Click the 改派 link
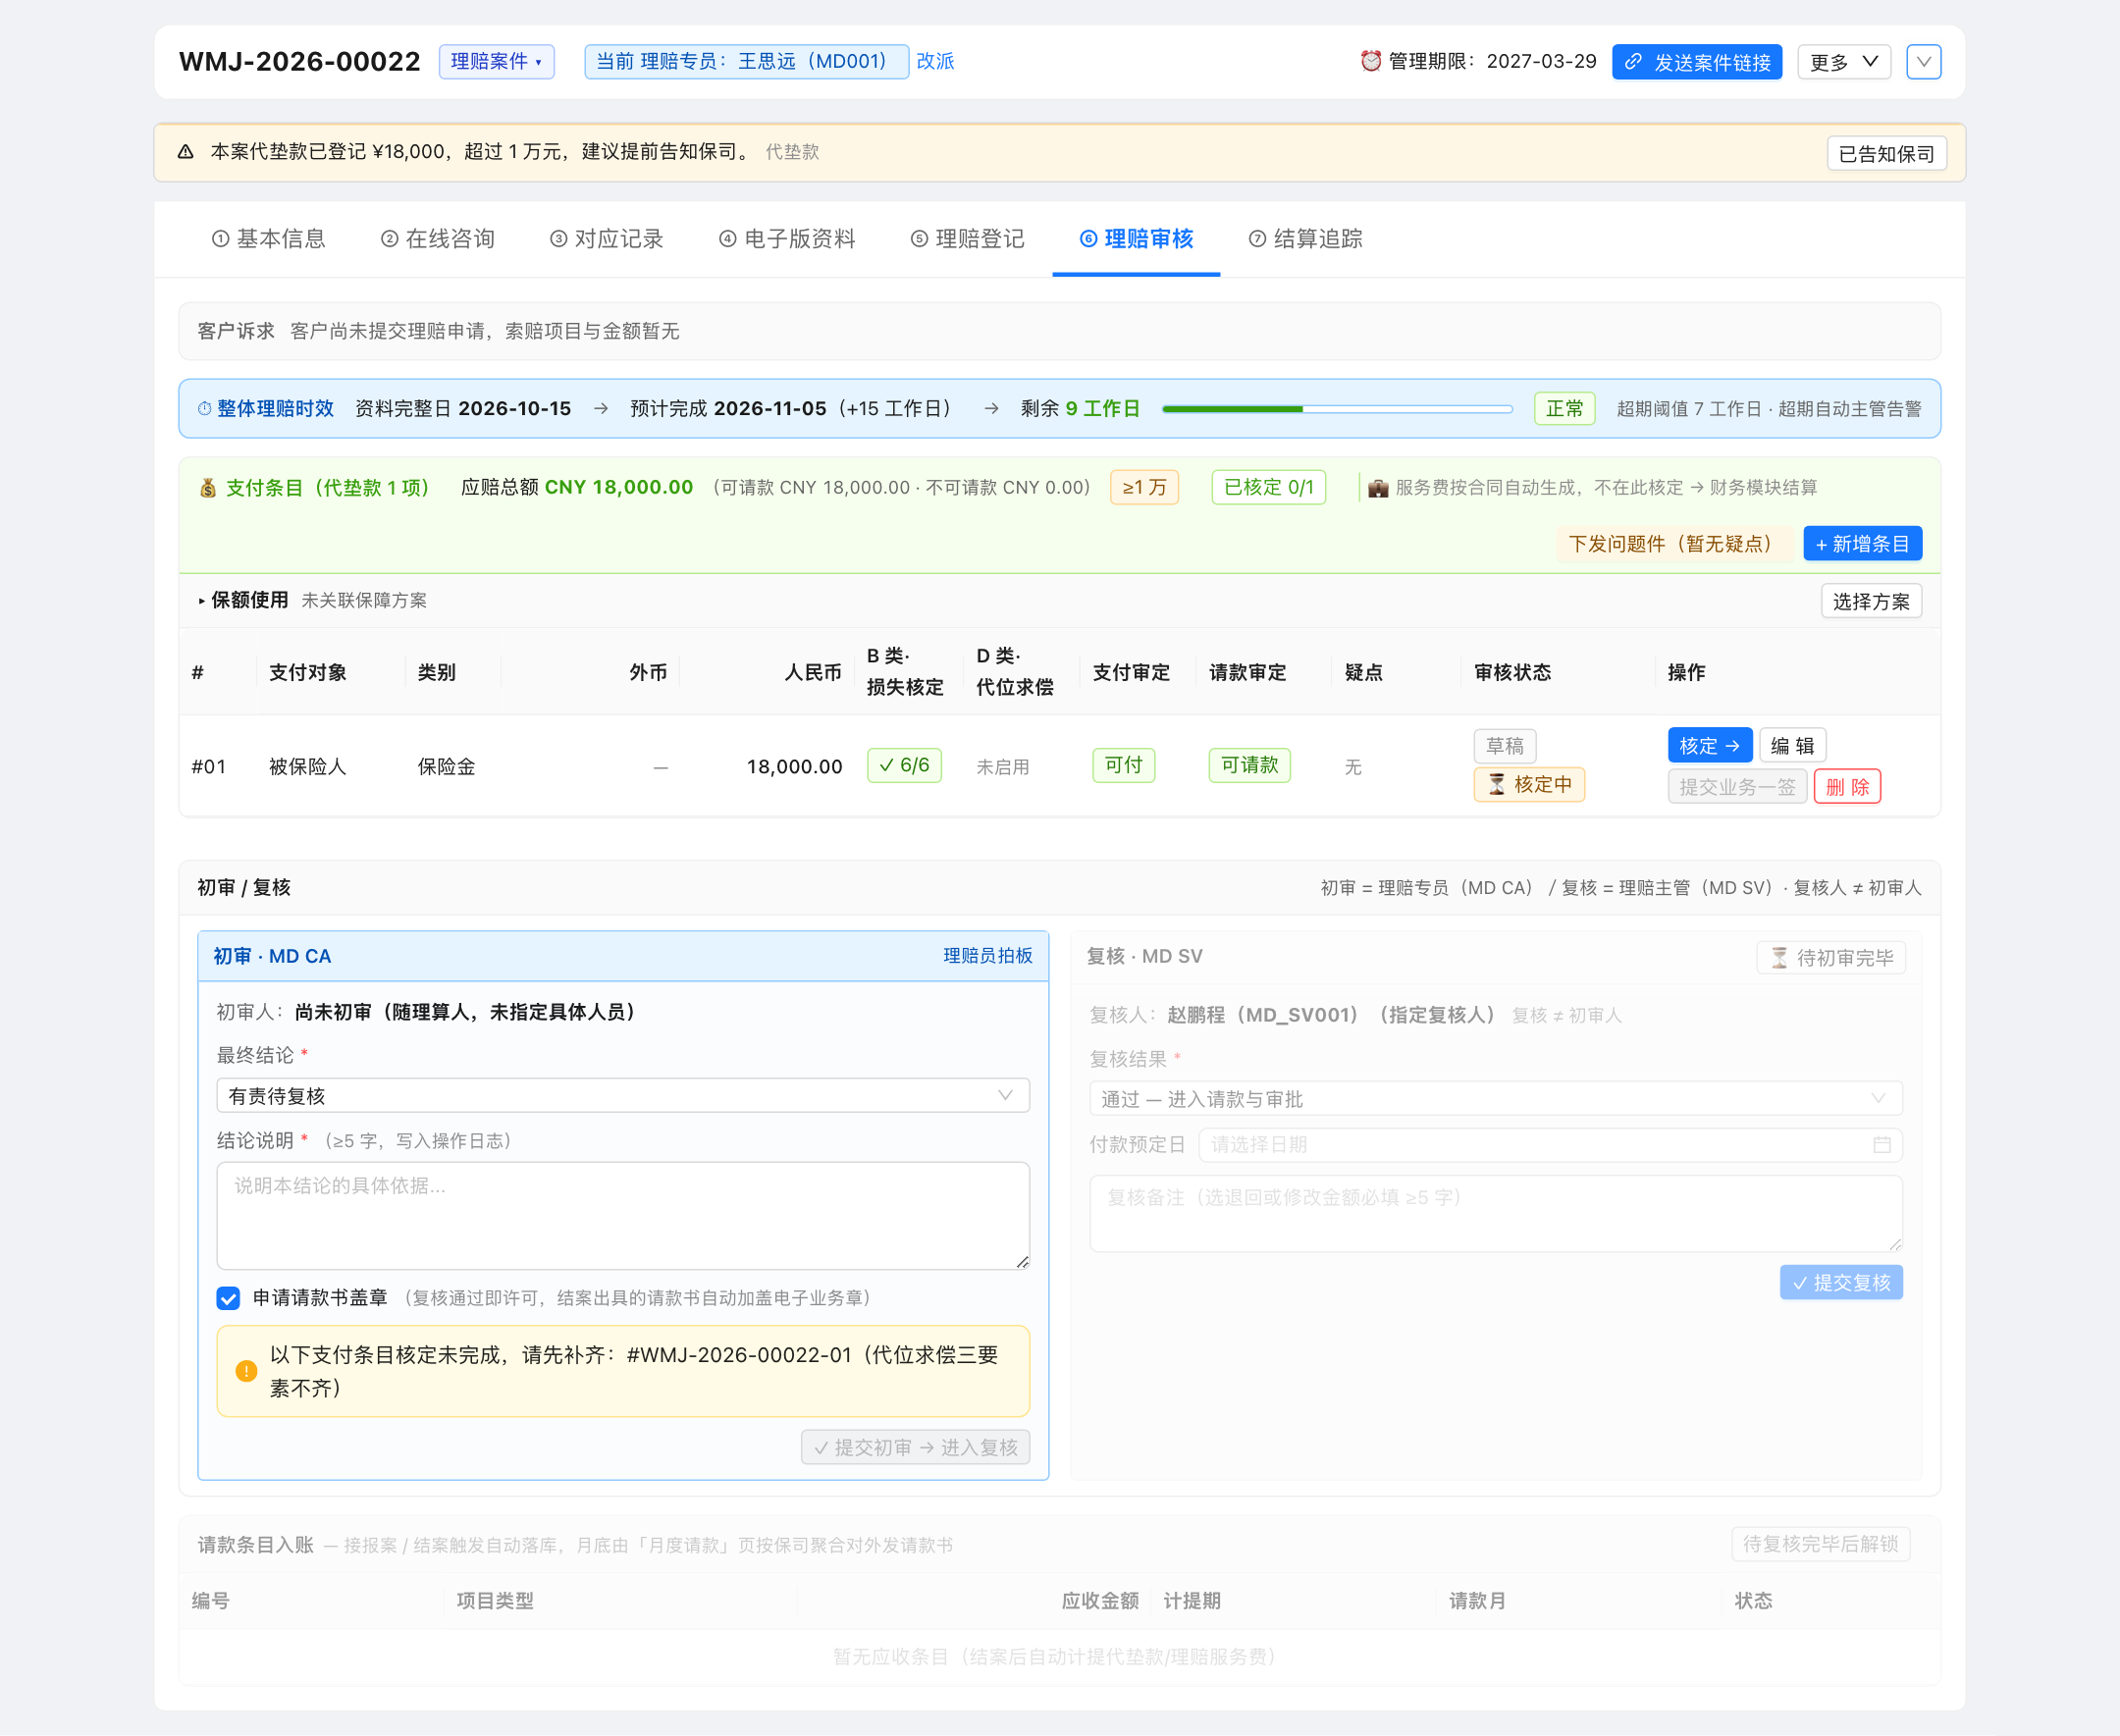 click(935, 62)
